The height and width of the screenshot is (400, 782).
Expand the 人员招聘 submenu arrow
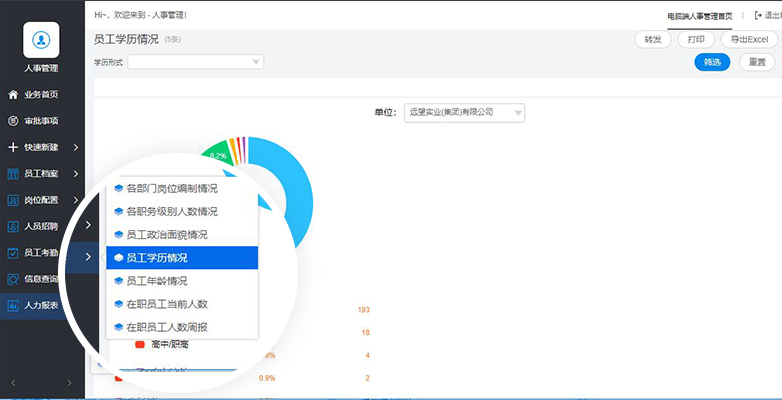(88, 225)
